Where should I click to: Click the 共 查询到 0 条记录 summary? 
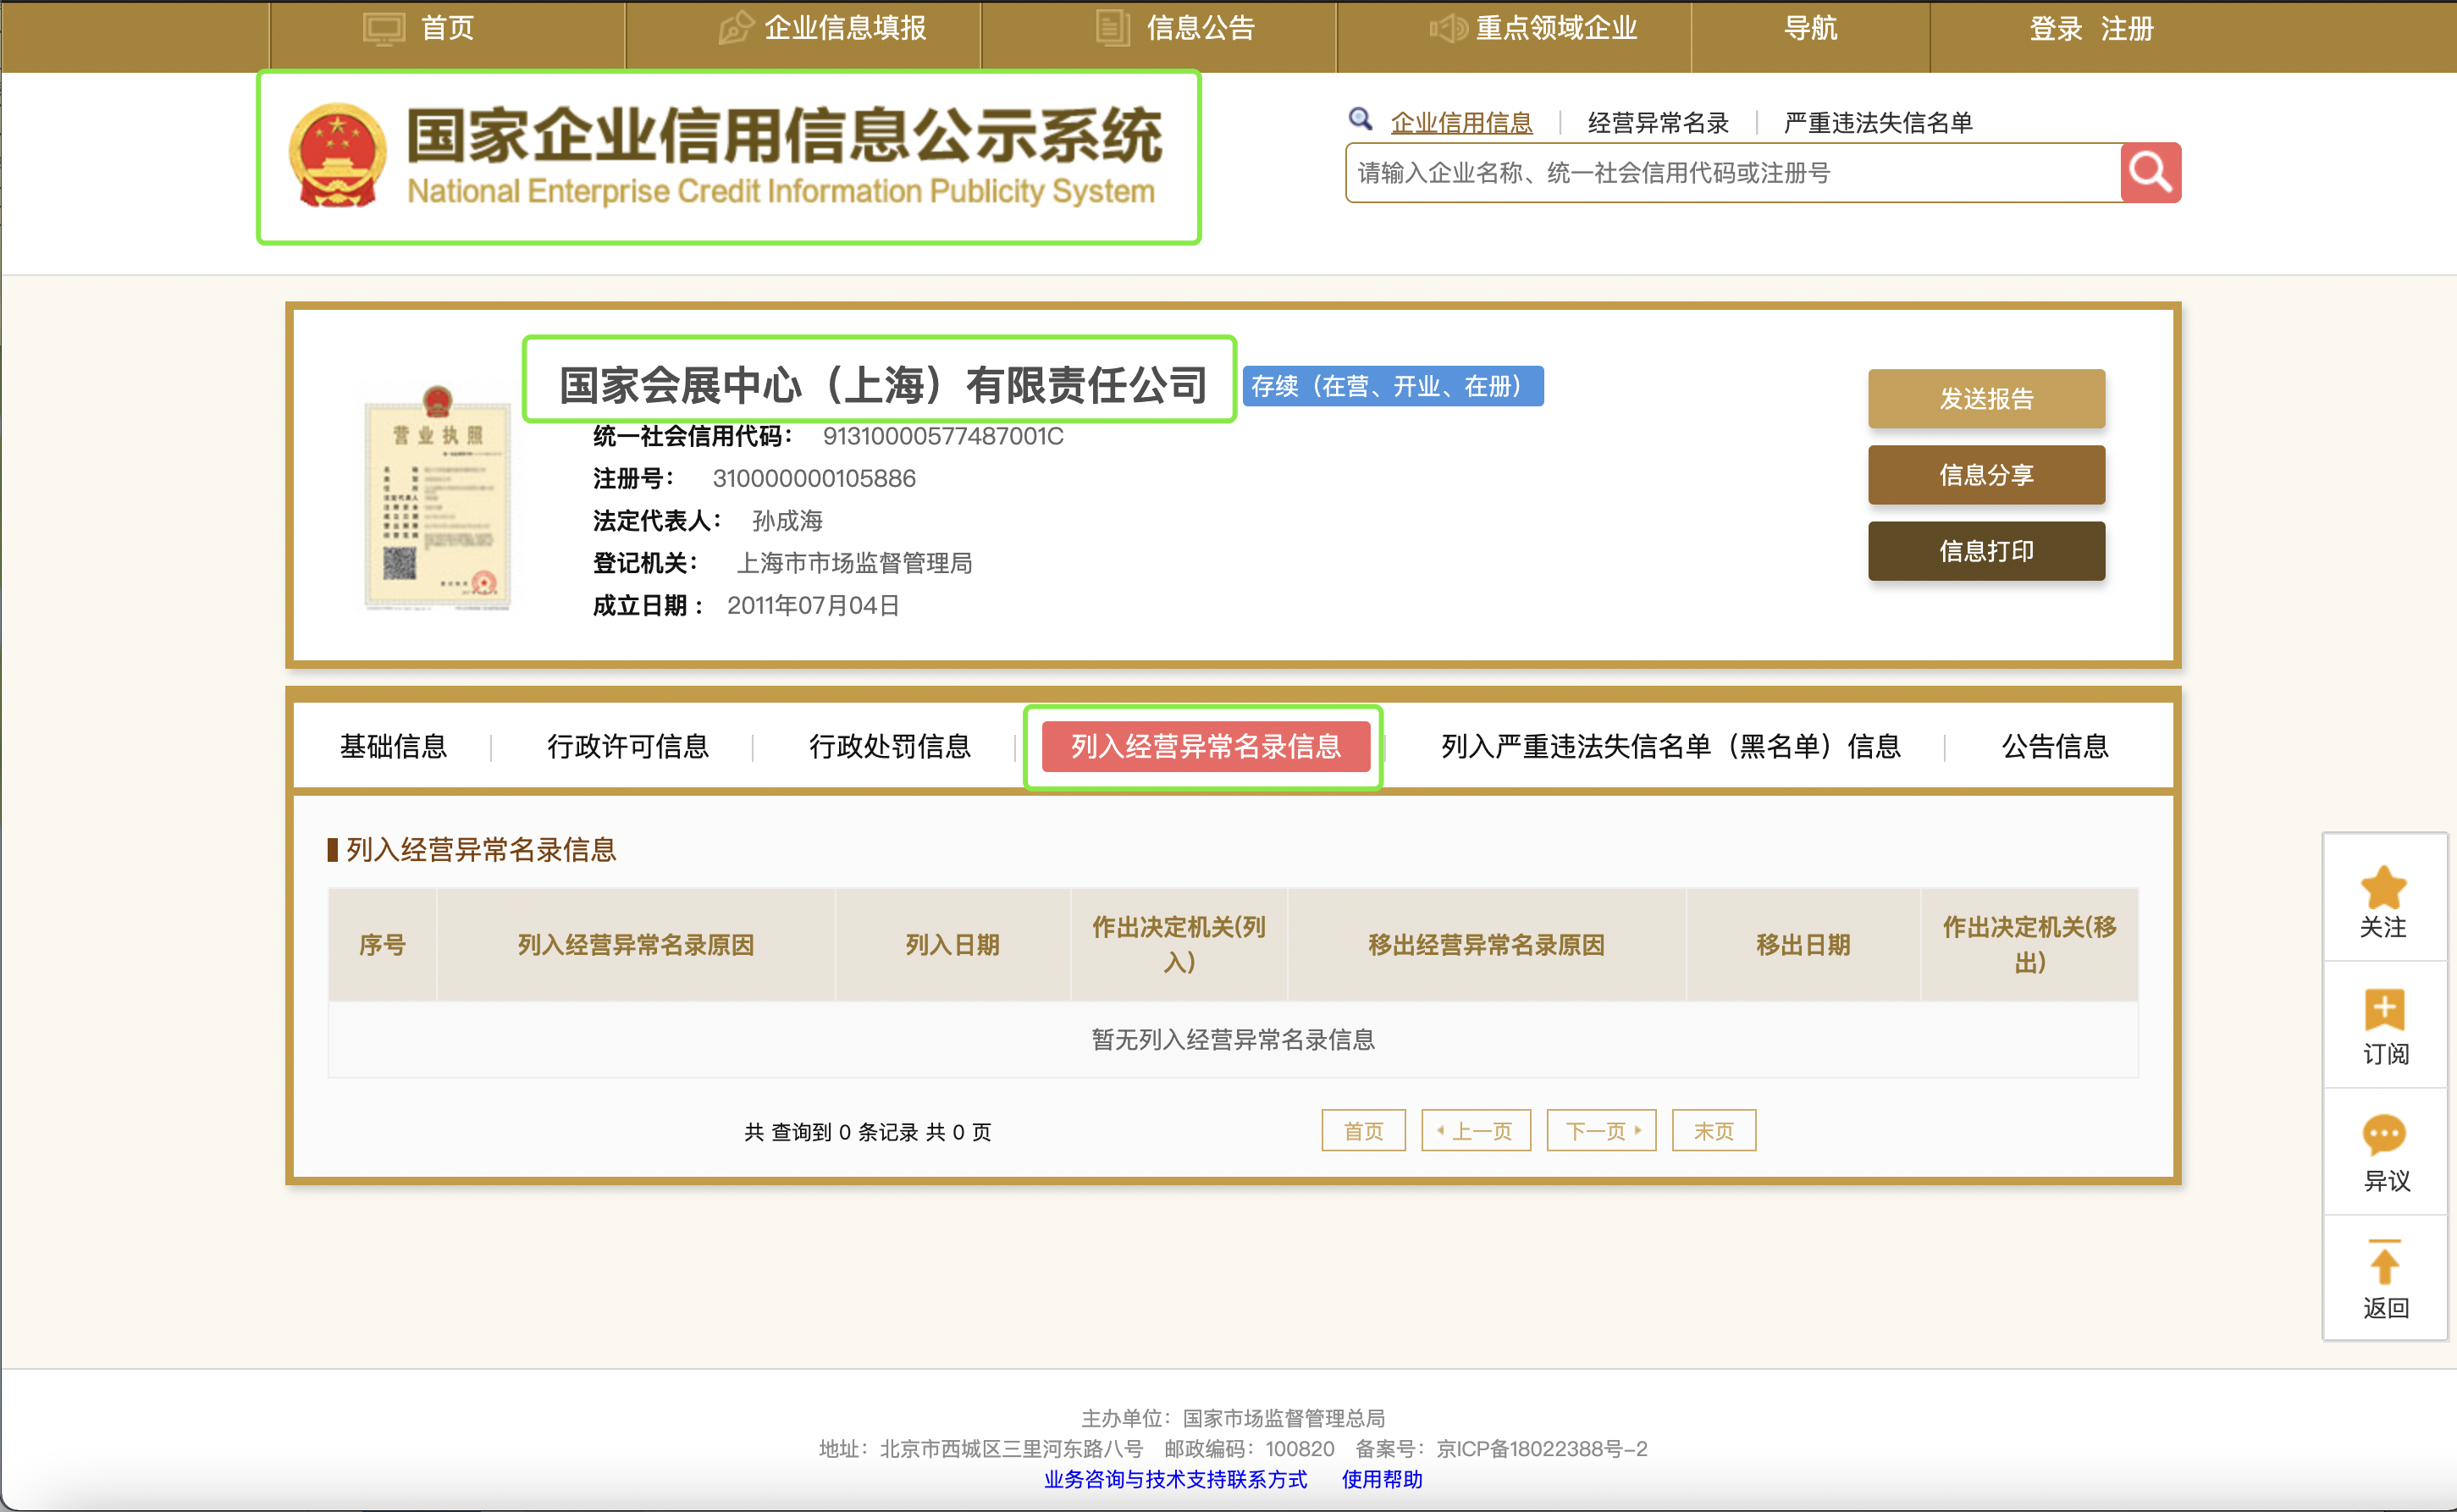tap(867, 1132)
